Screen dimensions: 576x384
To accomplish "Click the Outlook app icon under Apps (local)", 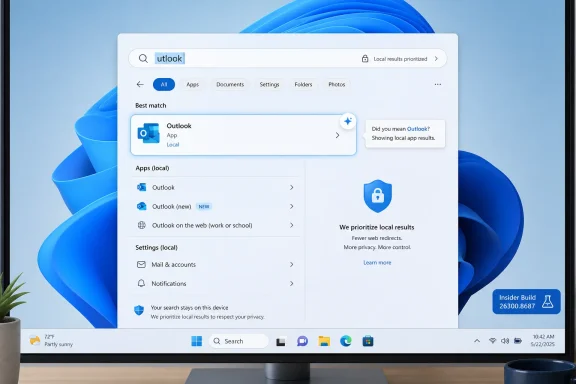I will click(141, 187).
